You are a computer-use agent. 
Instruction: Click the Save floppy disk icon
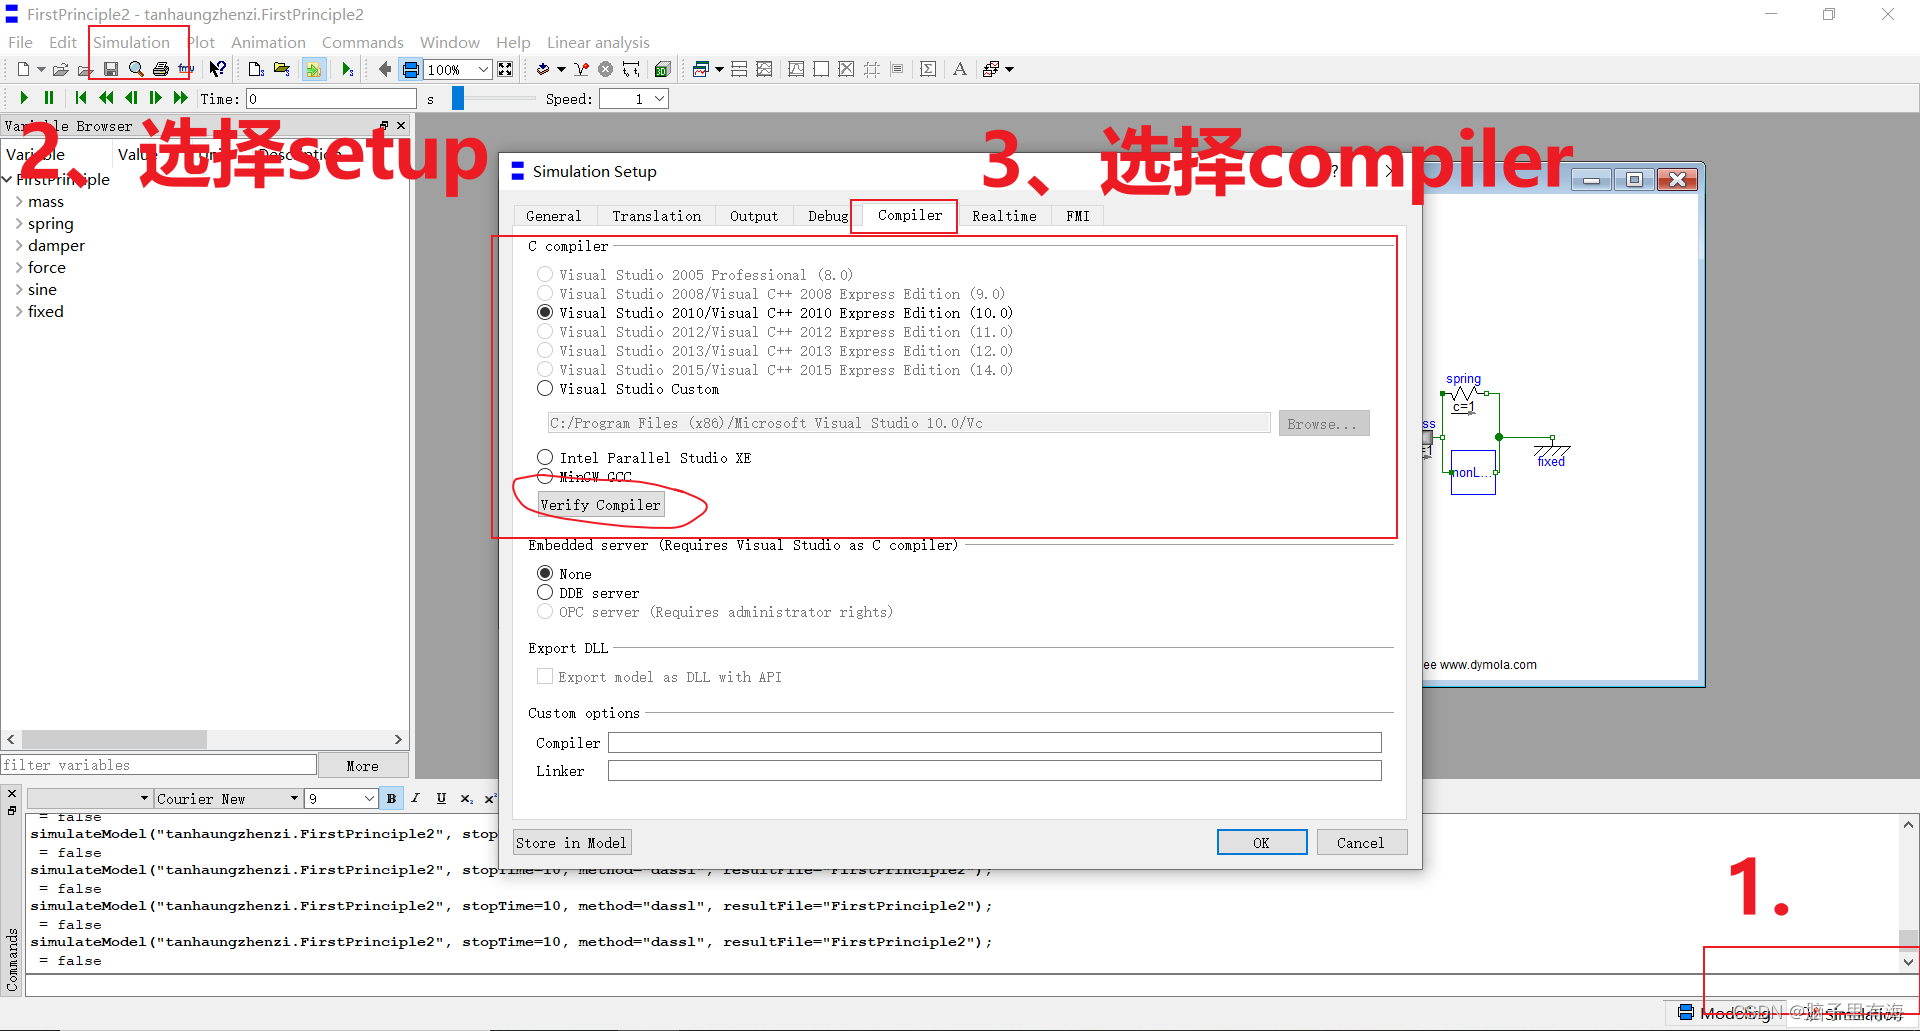(111, 69)
